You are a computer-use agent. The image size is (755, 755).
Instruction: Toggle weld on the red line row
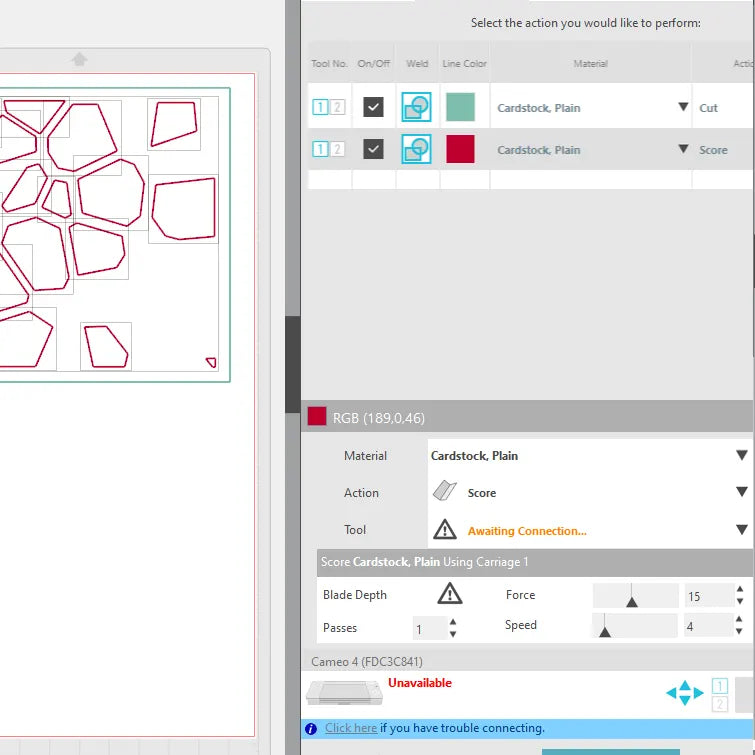coord(416,149)
